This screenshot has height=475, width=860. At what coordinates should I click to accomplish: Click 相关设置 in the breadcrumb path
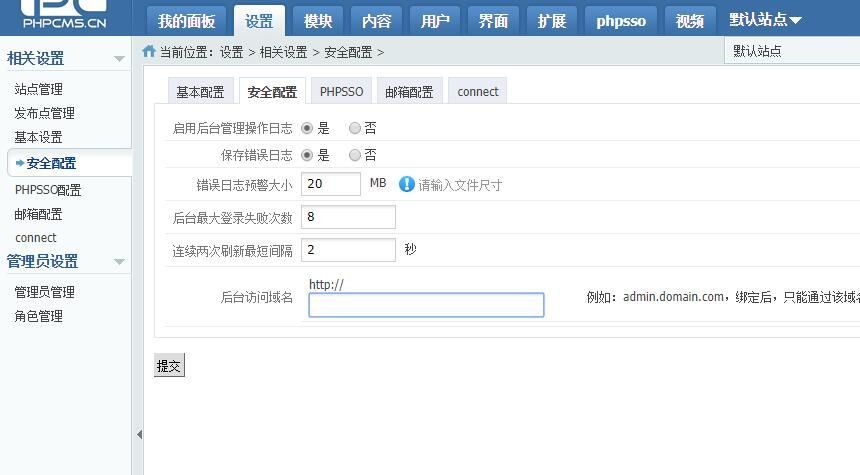click(284, 52)
